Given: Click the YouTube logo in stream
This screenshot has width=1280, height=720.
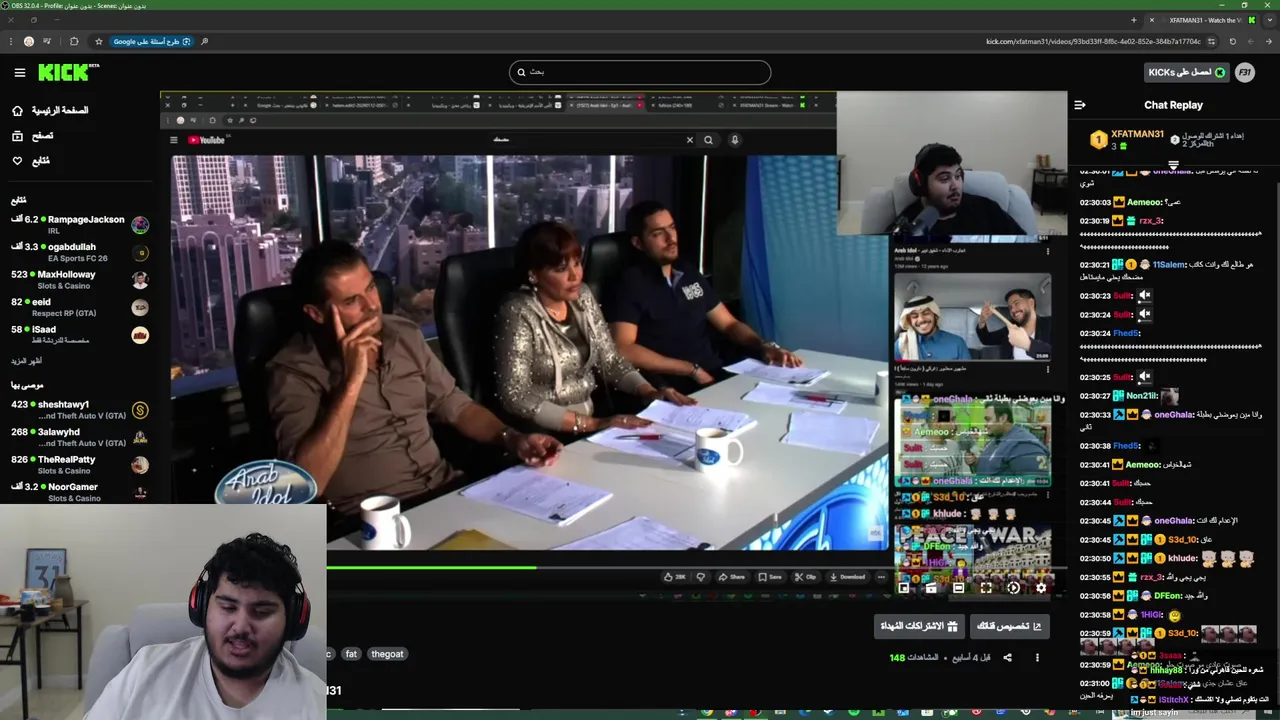Looking at the screenshot, I should pos(206,140).
